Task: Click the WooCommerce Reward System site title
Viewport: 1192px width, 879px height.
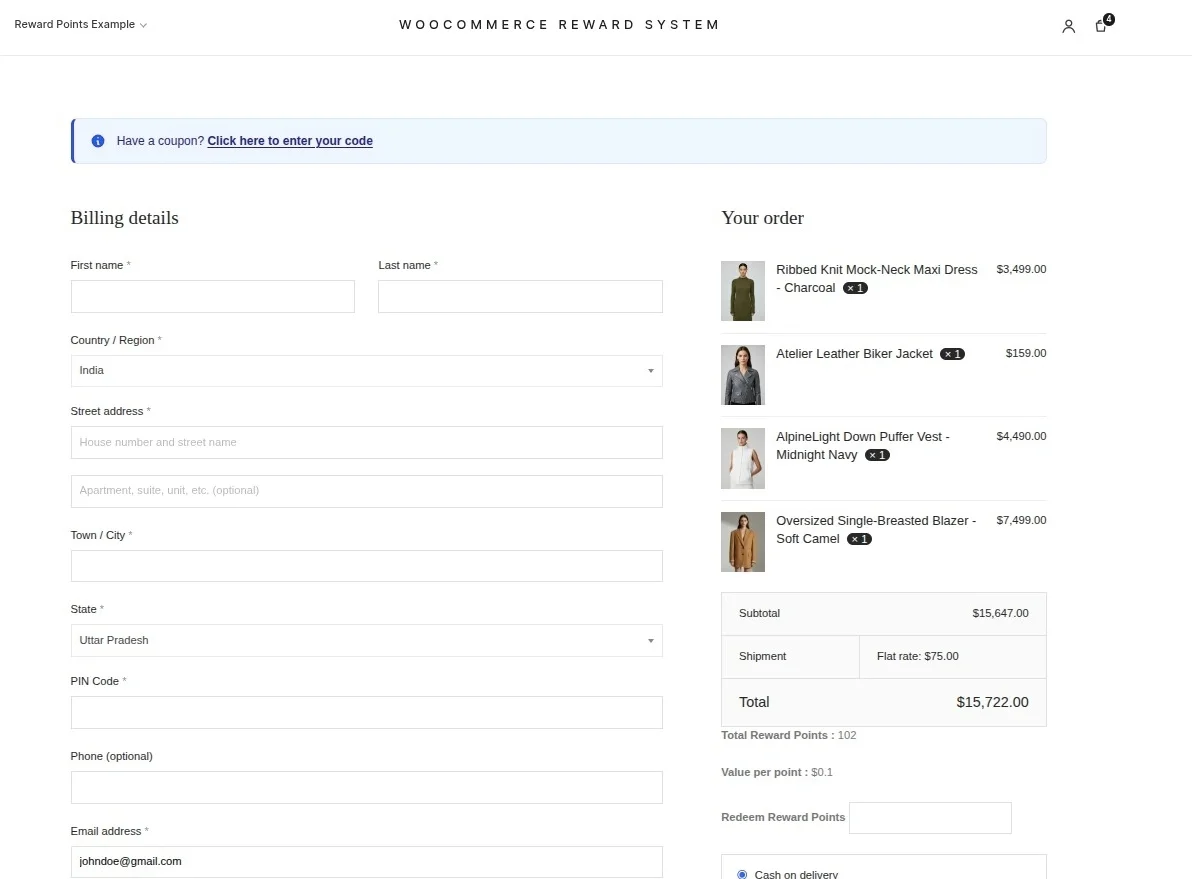Action: 559,24
